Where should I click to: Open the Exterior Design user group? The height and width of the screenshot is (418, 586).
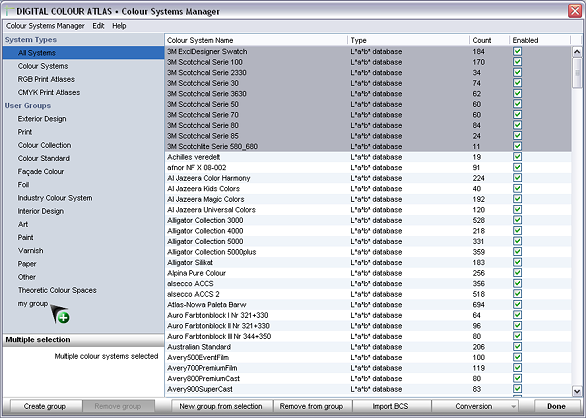click(42, 119)
